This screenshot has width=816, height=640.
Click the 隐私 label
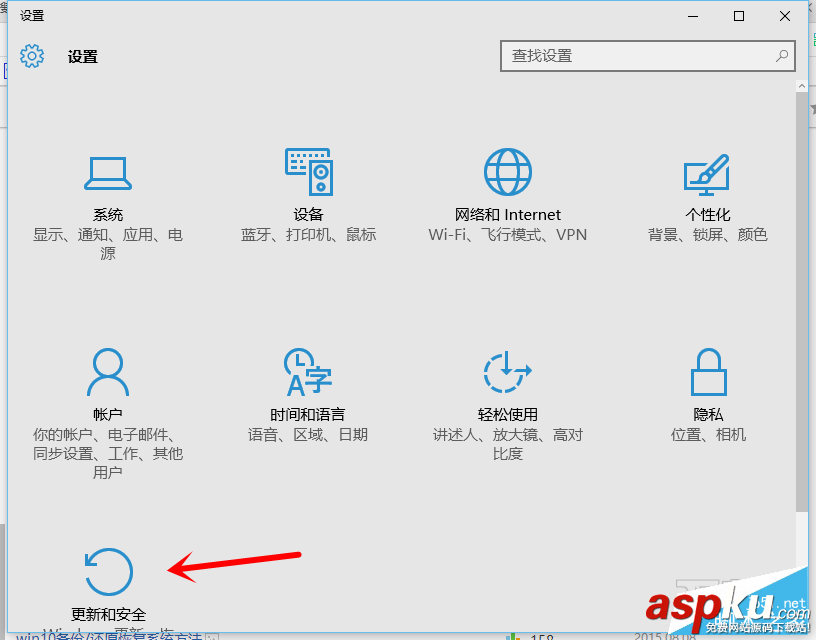pos(708,414)
